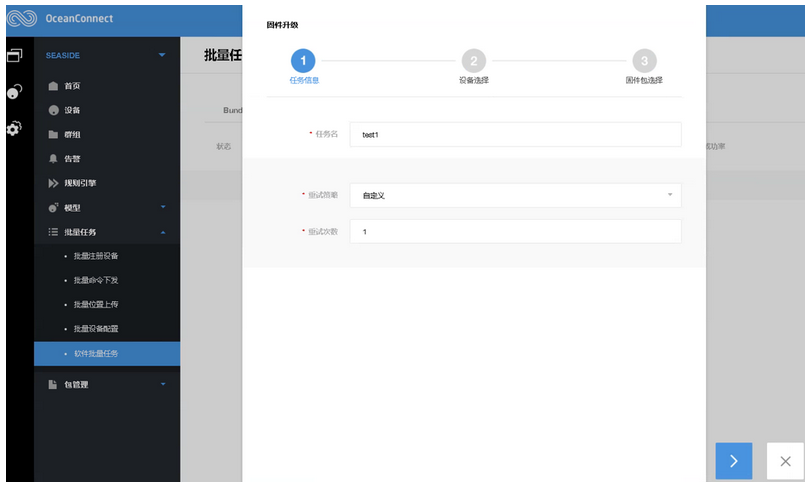Expand the SEASIDE application dropdown
This screenshot has width=805, height=486.
click(x=162, y=55)
